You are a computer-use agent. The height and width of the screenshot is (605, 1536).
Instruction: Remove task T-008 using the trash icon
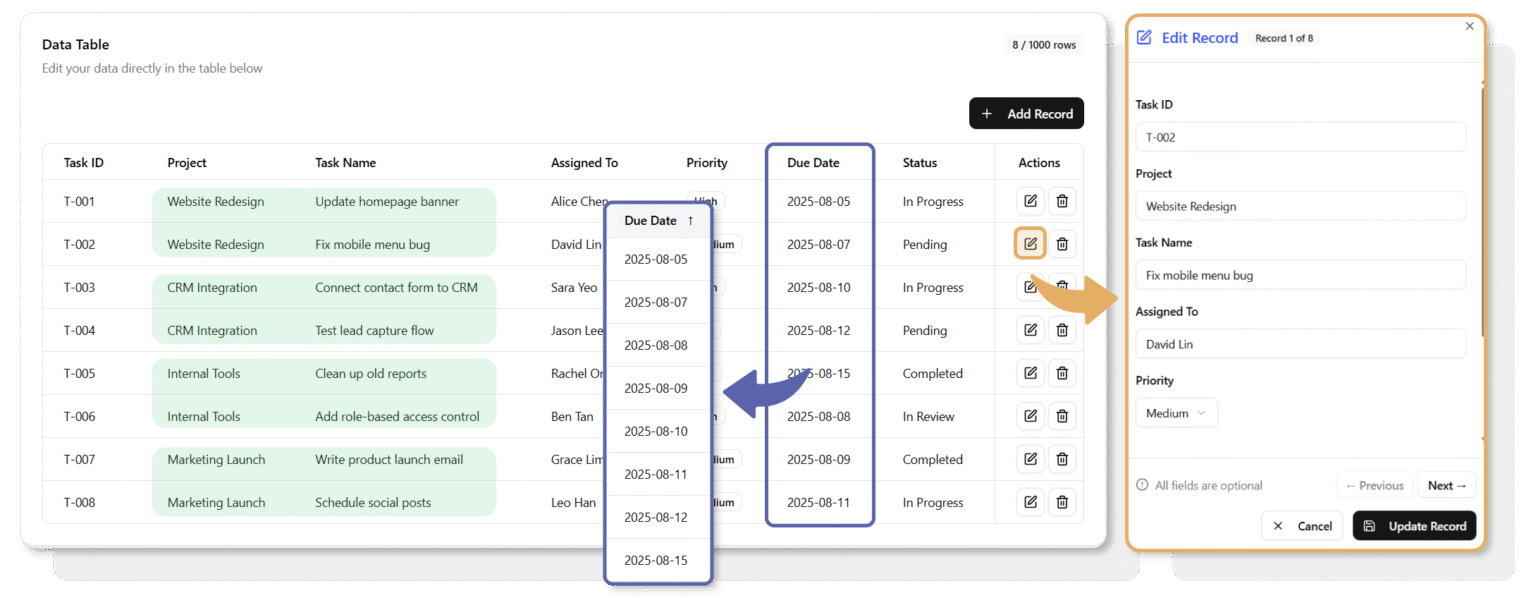pos(1062,502)
